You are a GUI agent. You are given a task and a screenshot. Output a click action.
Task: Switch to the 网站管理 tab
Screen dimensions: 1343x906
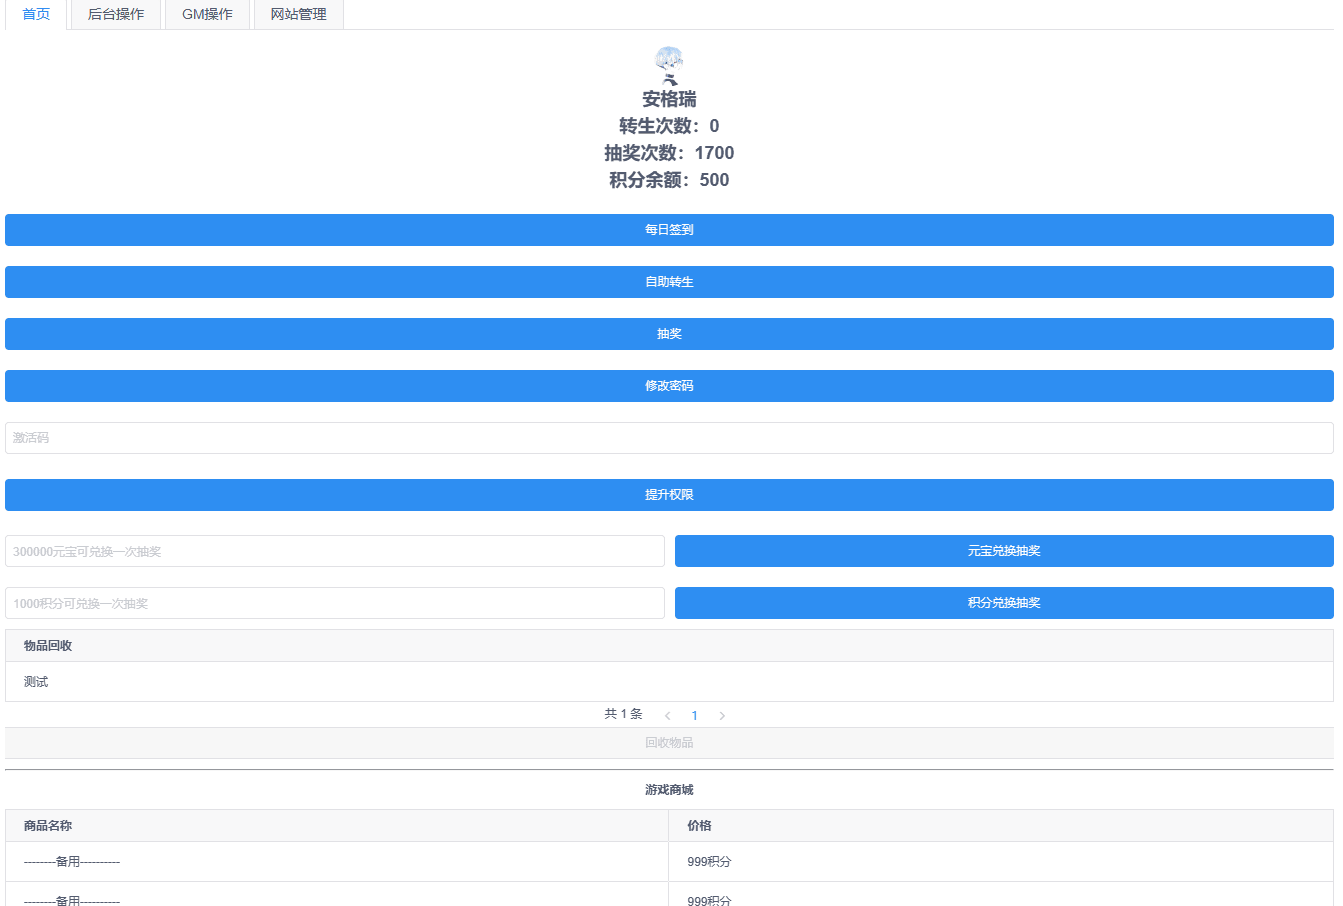[298, 14]
